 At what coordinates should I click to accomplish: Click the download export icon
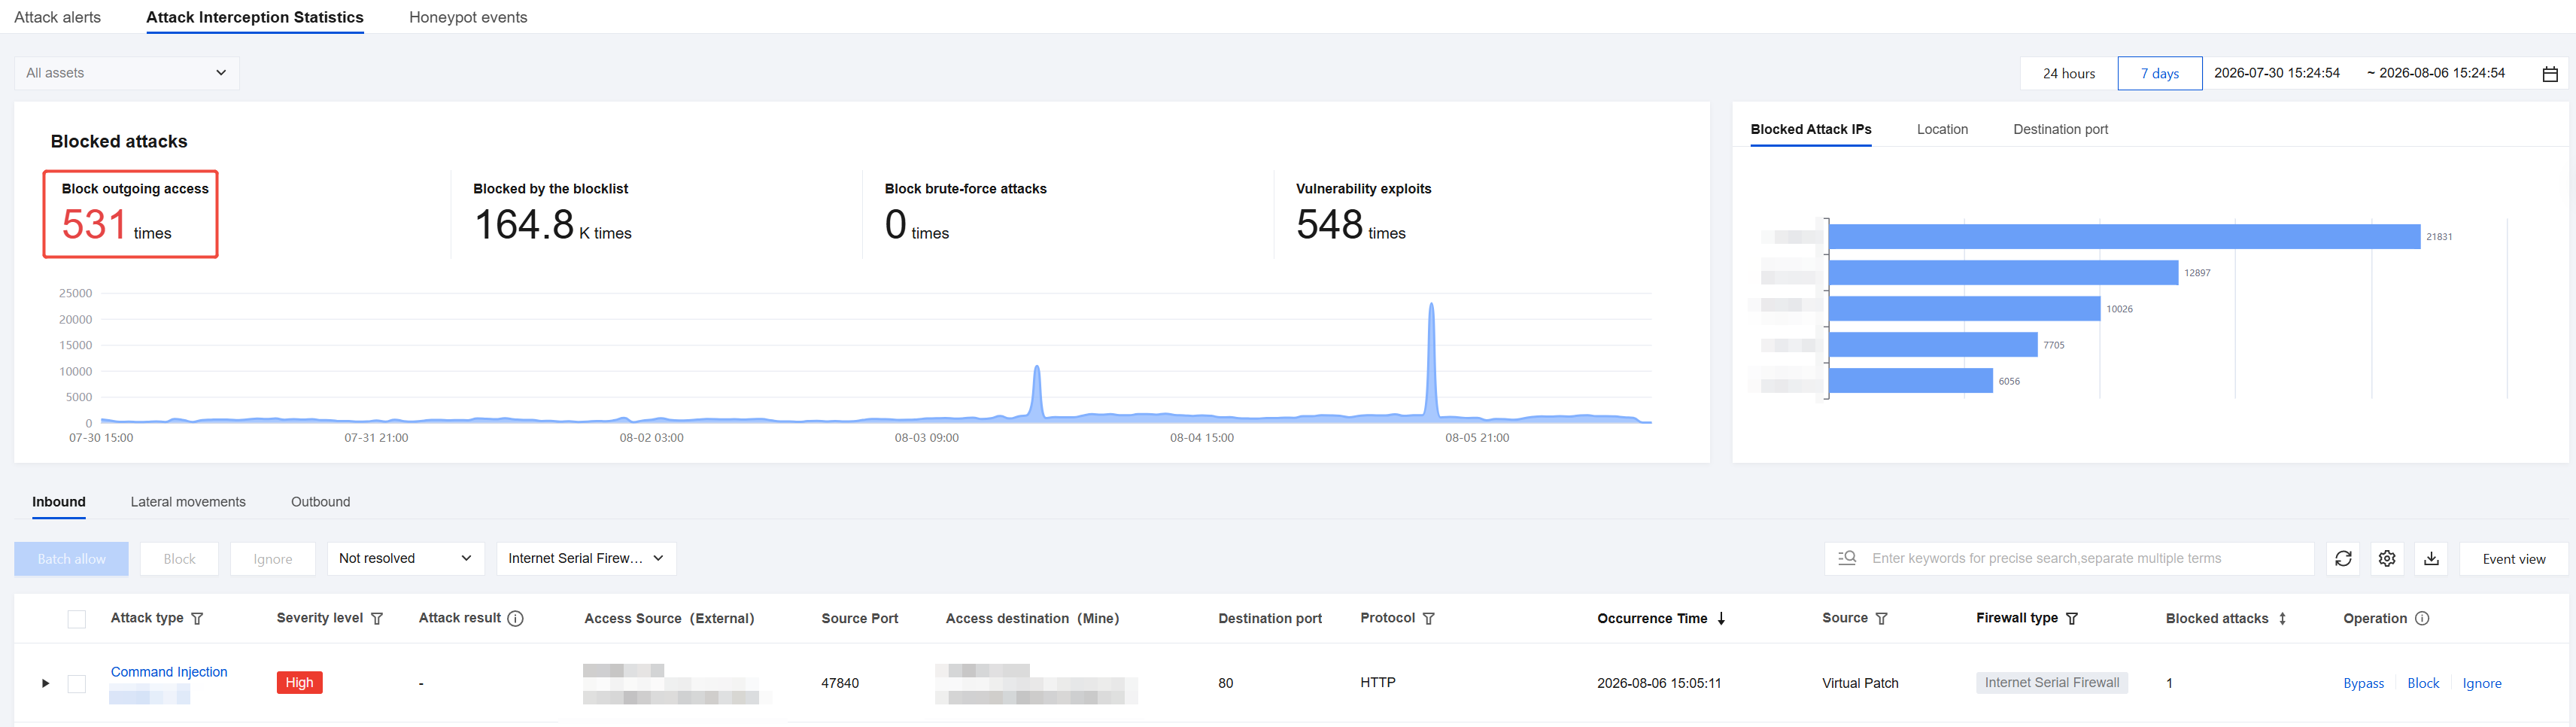[2431, 559]
